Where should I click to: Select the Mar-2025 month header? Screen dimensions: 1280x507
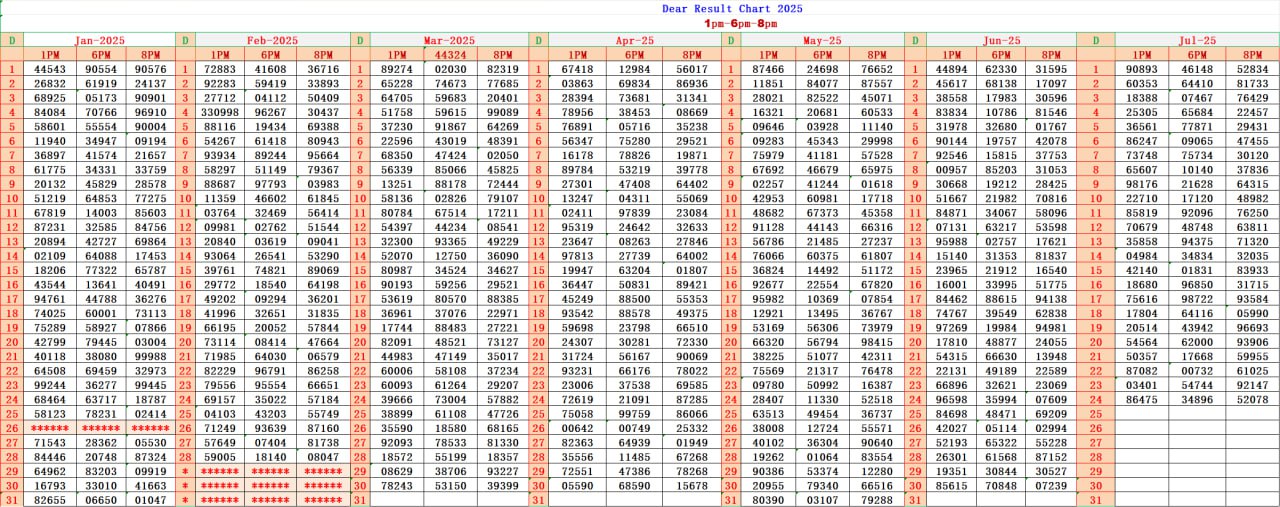click(x=450, y=40)
